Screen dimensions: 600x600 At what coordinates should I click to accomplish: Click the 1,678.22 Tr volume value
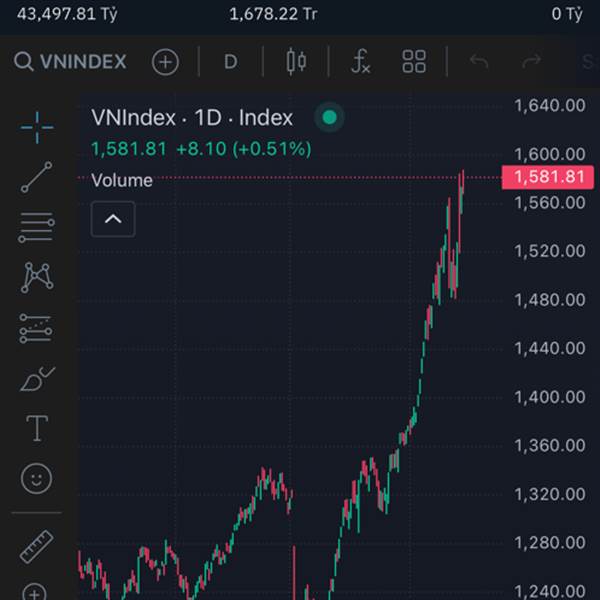(x=273, y=14)
